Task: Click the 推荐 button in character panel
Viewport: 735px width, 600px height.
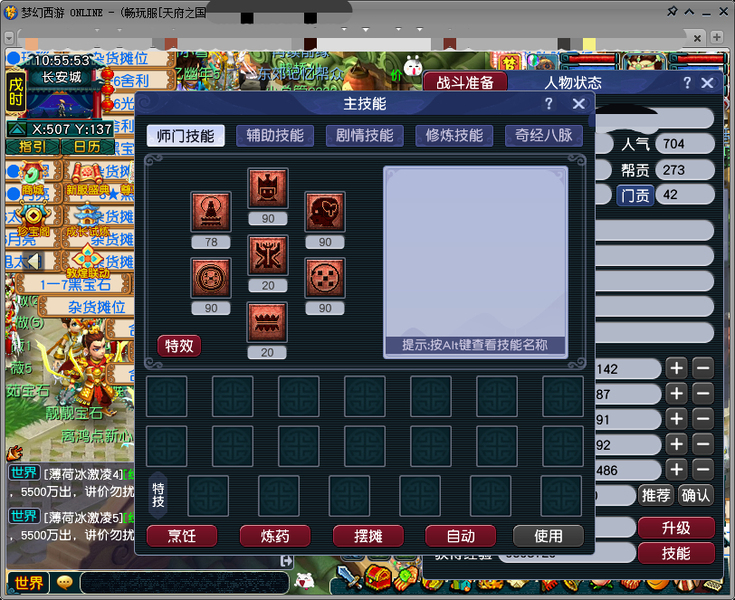Action: 656,495
